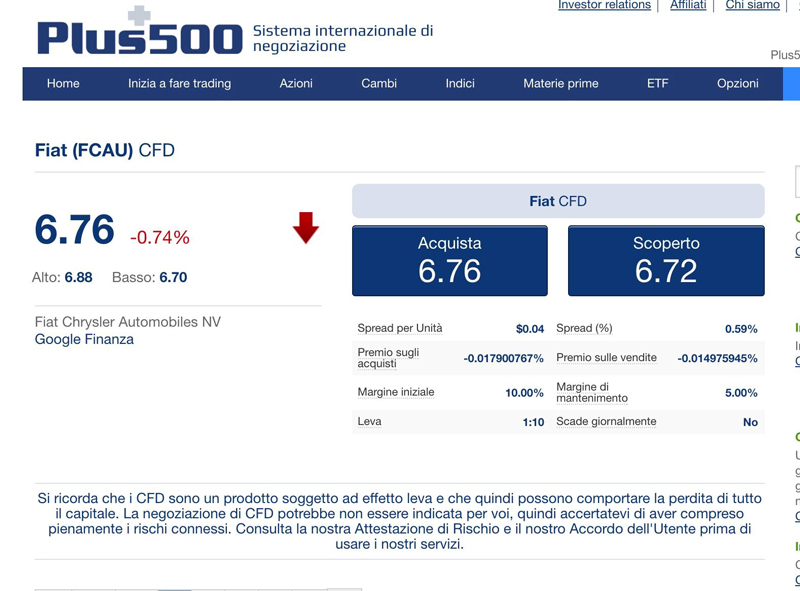Click the Spread (%) label
Viewport: 800px width, 591px height.
coord(584,328)
